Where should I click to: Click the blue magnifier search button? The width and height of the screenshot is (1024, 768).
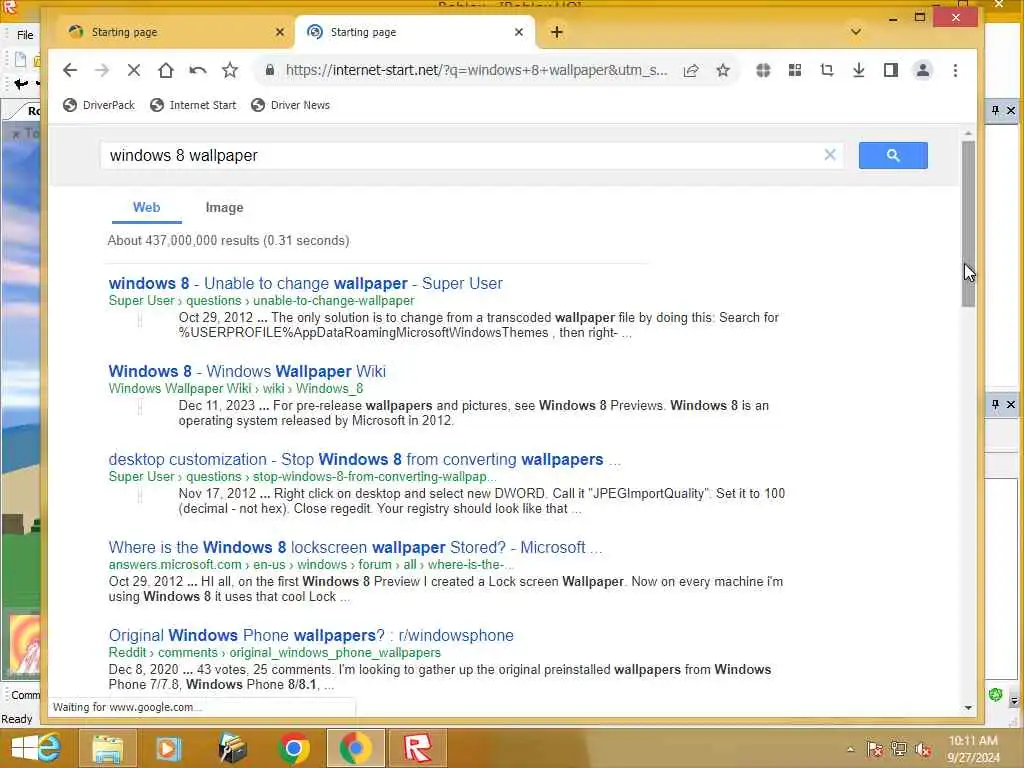coord(893,155)
